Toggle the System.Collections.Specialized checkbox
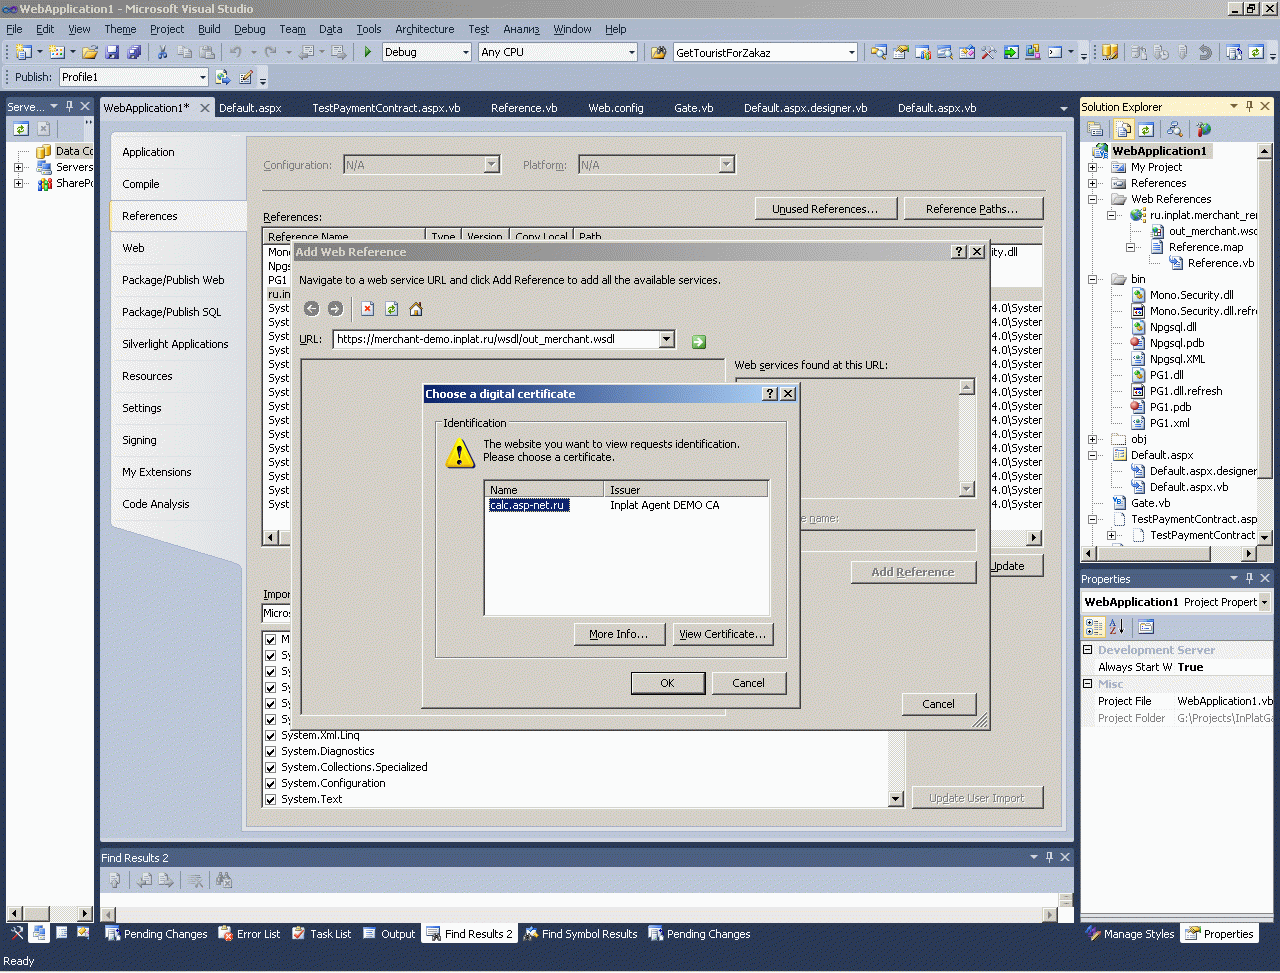This screenshot has height=973, width=1280. (x=270, y=767)
